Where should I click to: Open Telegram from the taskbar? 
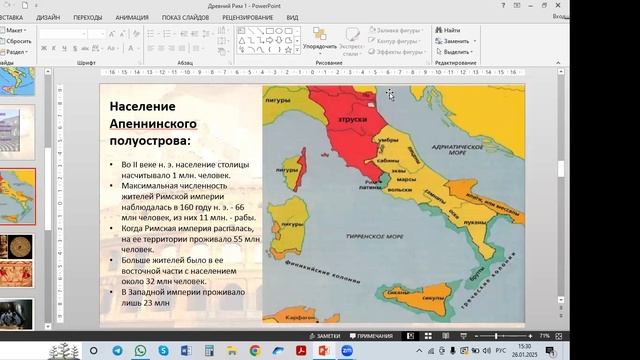[x=118, y=351]
